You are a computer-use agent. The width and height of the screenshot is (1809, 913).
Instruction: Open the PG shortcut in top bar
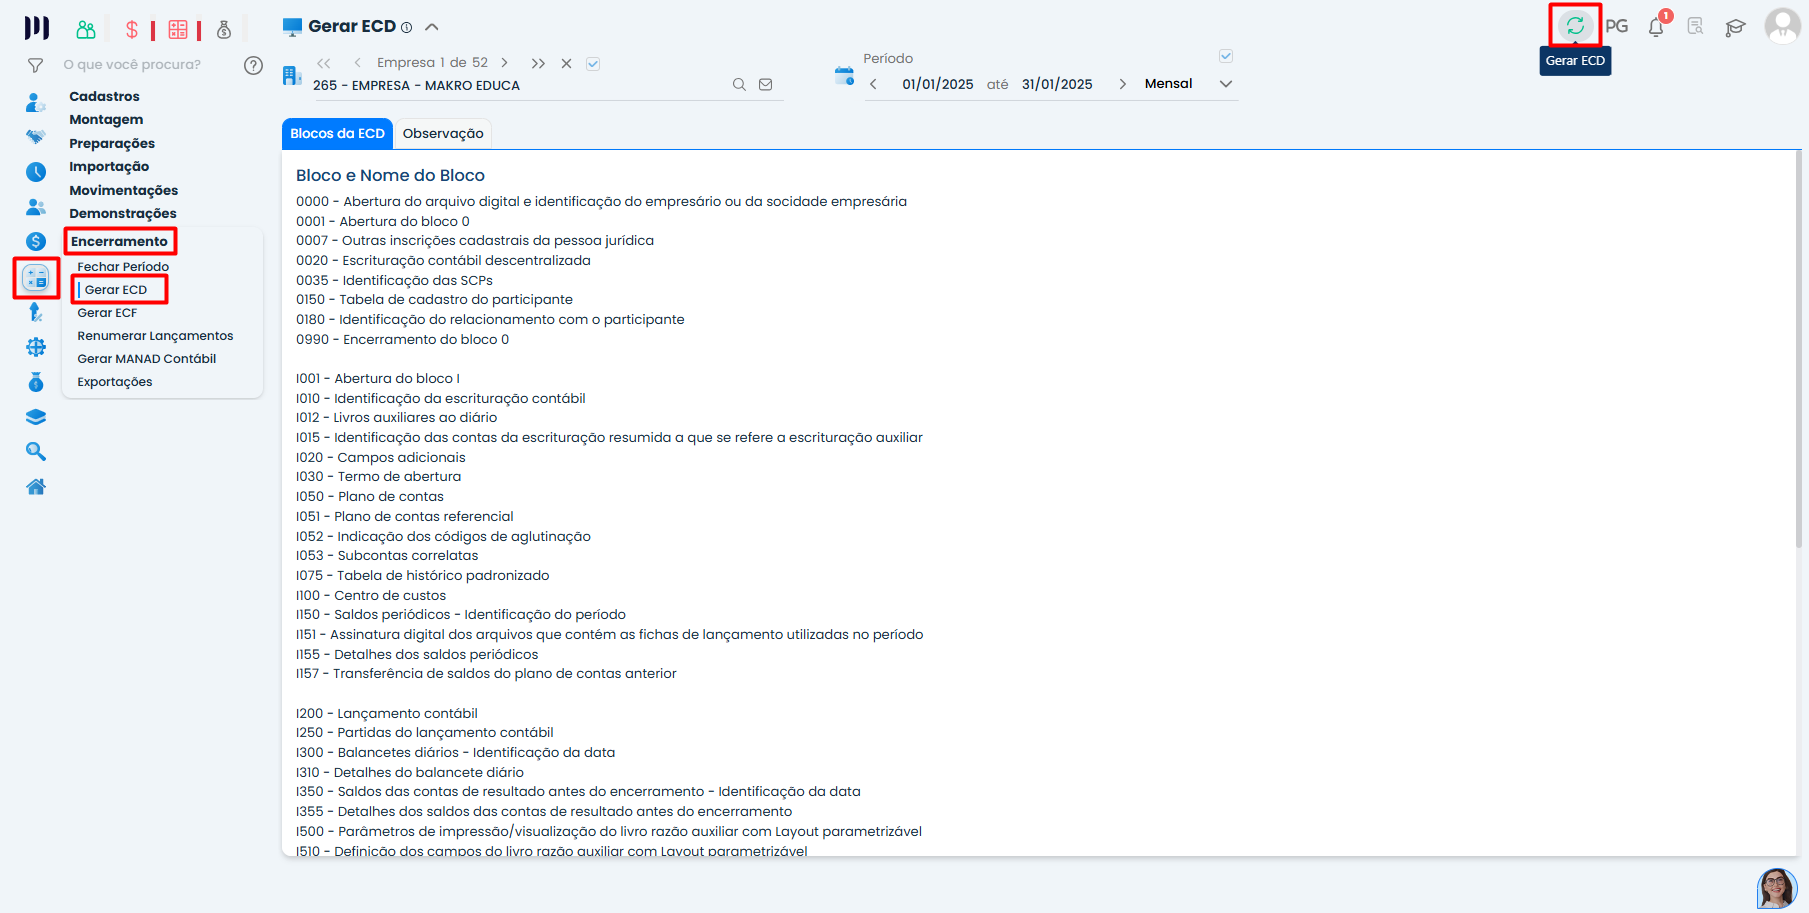point(1617,27)
